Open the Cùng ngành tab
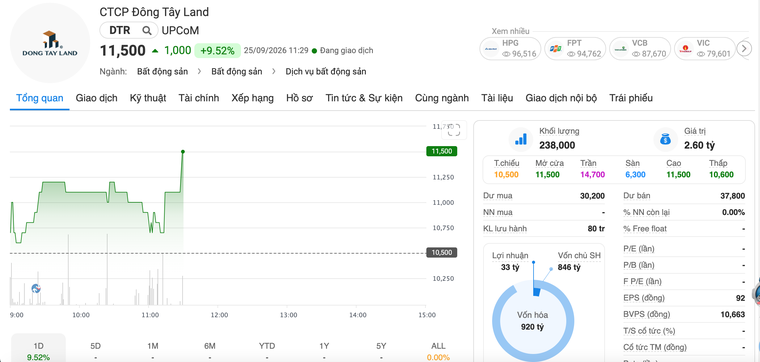The height and width of the screenshot is (362, 760). (442, 98)
